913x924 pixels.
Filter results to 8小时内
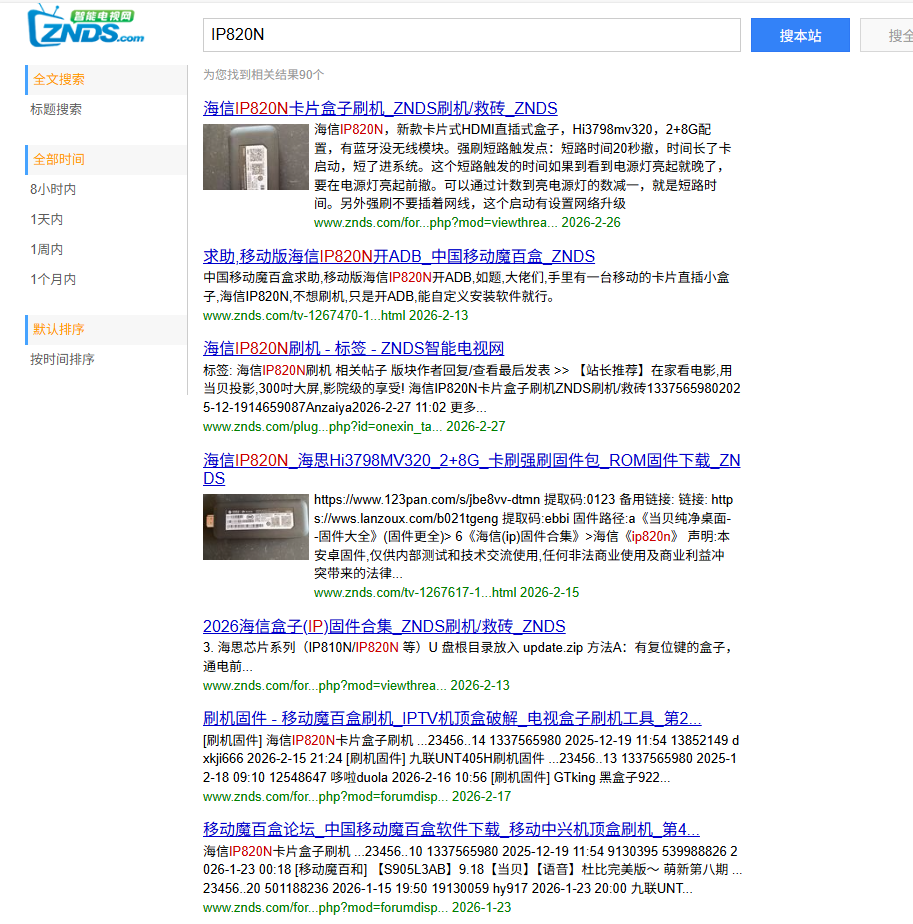tap(53, 189)
